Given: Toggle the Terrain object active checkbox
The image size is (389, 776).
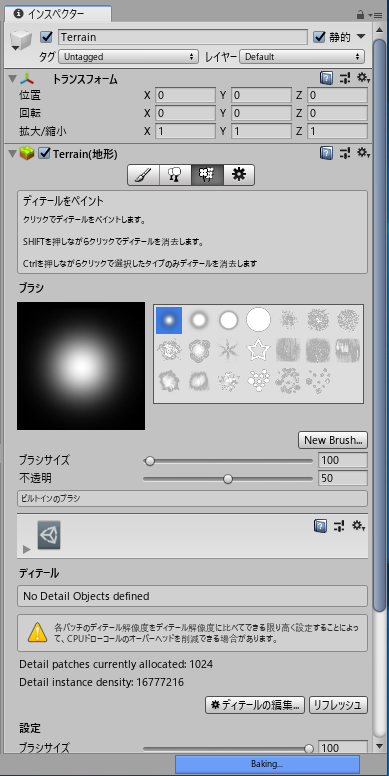Looking at the screenshot, I should [x=47, y=37].
